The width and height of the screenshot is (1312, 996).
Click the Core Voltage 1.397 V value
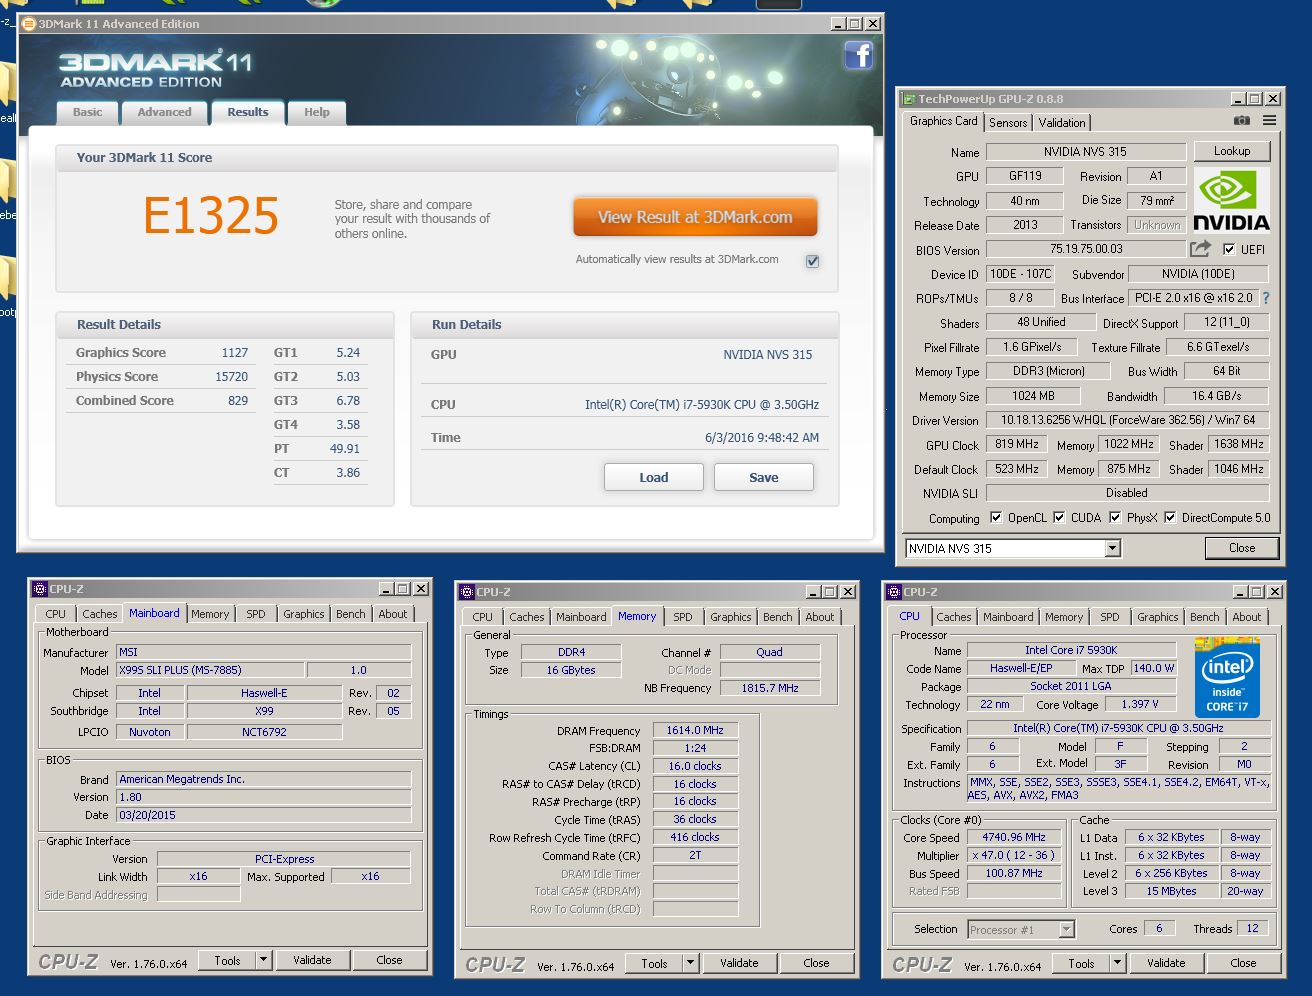[1142, 704]
